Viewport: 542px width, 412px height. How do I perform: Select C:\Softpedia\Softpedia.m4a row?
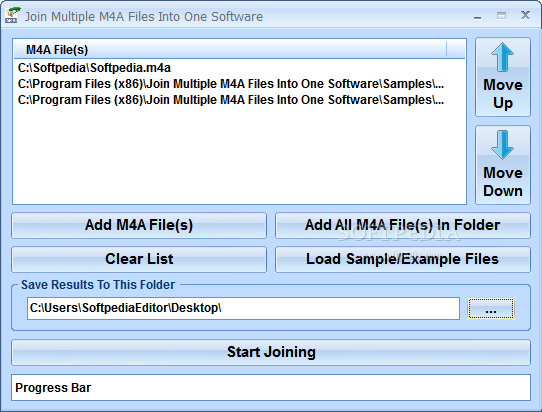click(239, 68)
